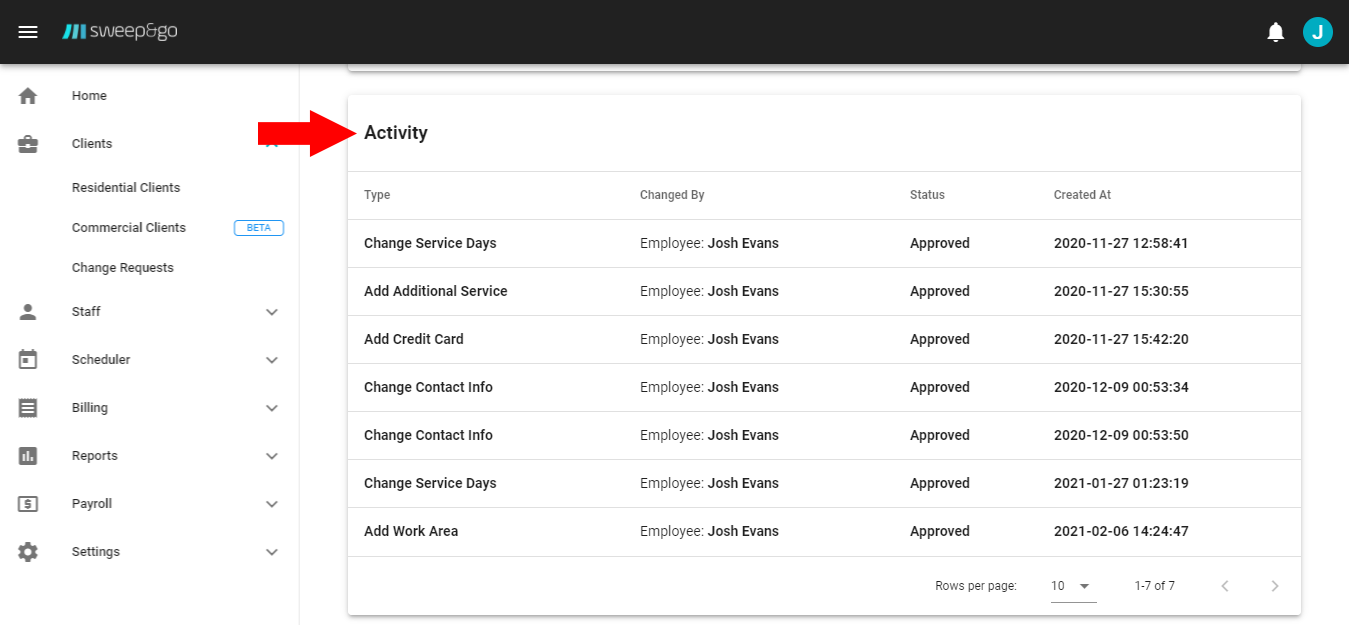Click the Scheduler calendar icon
1349x625 pixels.
[x=28, y=360]
